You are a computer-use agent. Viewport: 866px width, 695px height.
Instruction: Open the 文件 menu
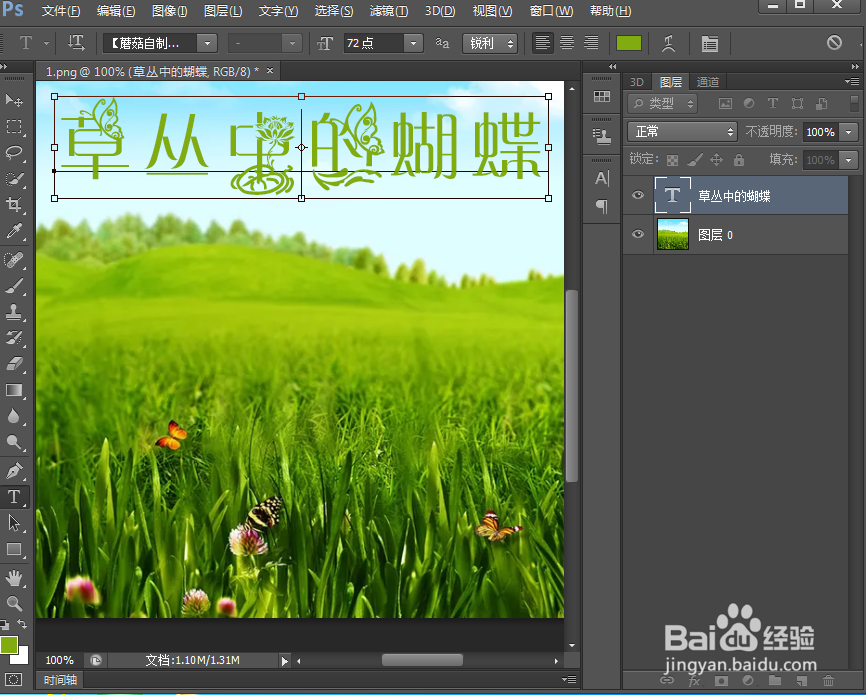(61, 10)
